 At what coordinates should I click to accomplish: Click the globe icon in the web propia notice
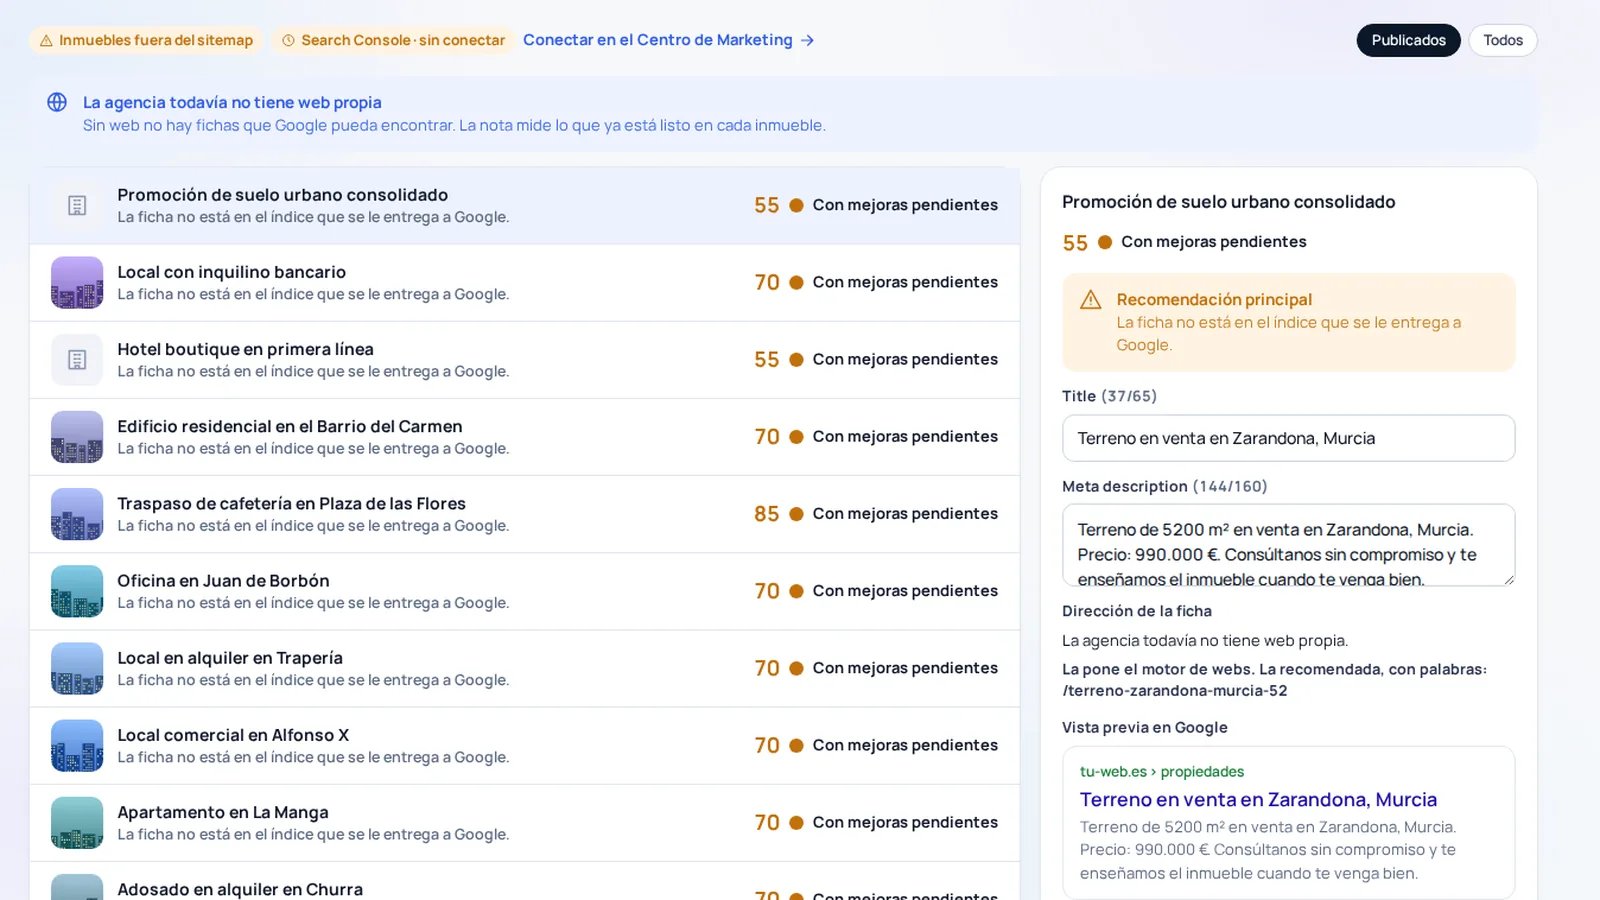tap(57, 102)
